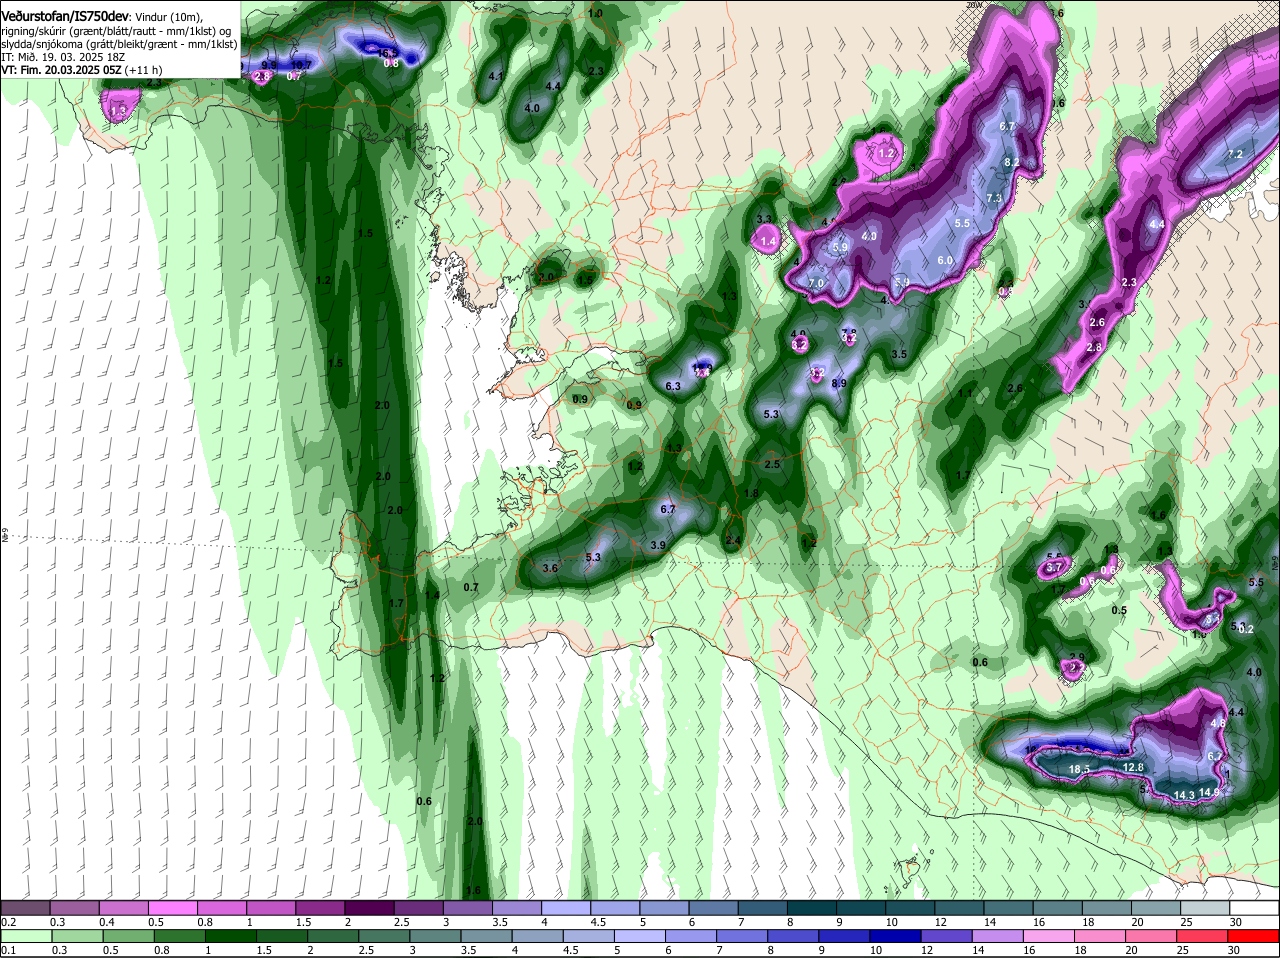Click the valid time 'VT: Fim. 20.03.2025 05Z'
Screen dimensions: 1280x958
pyautogui.click(x=61, y=70)
